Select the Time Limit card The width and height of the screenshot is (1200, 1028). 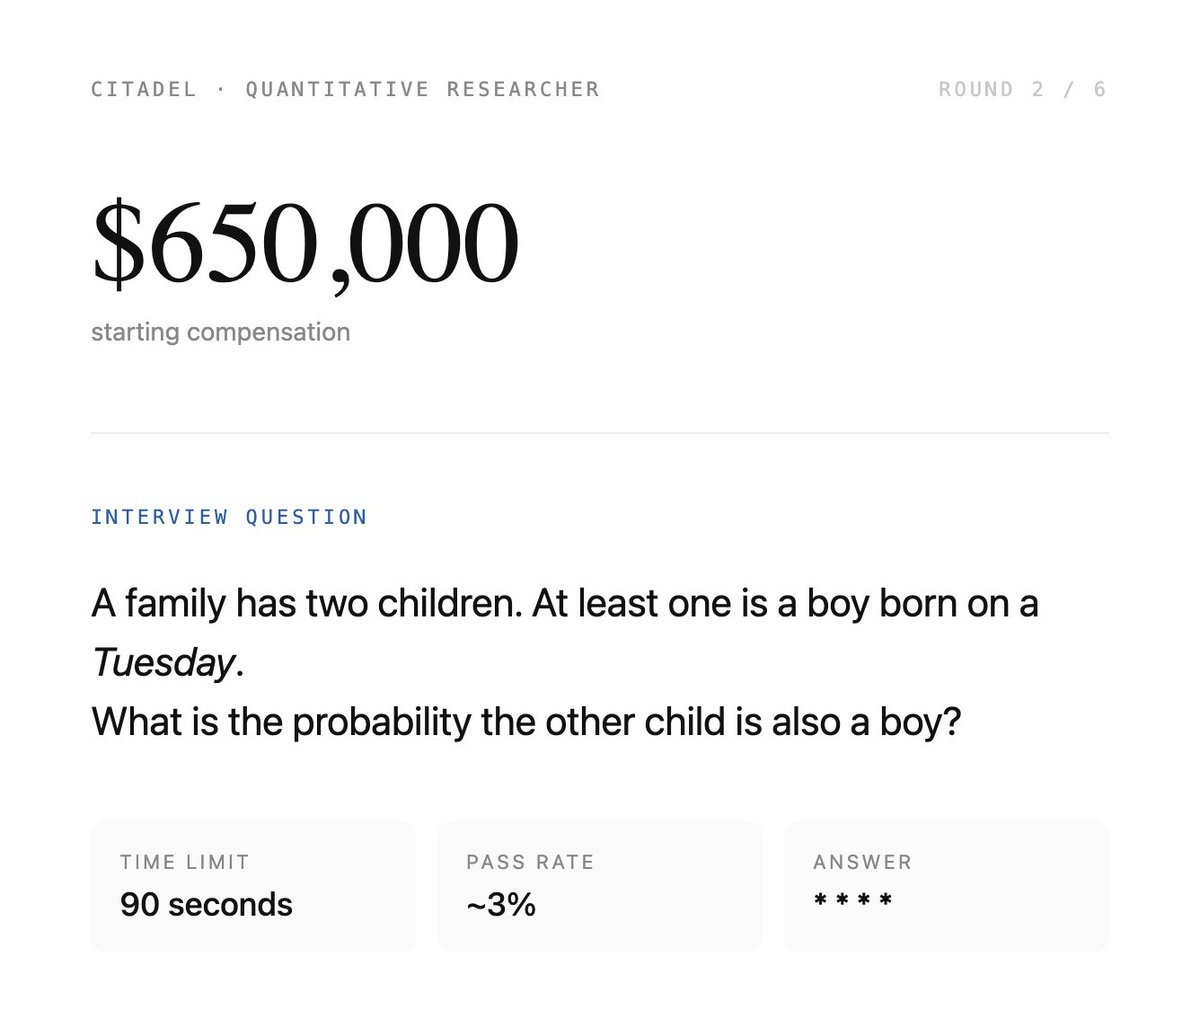253,886
